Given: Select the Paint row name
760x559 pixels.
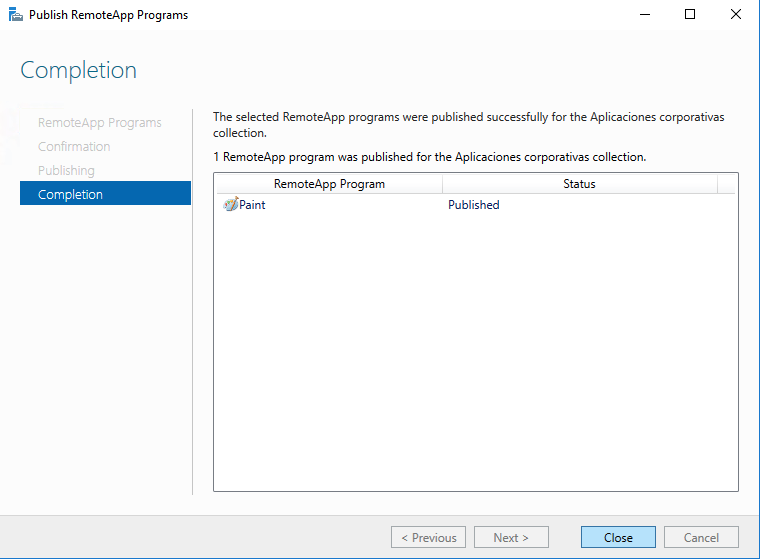Looking at the screenshot, I should point(252,205).
